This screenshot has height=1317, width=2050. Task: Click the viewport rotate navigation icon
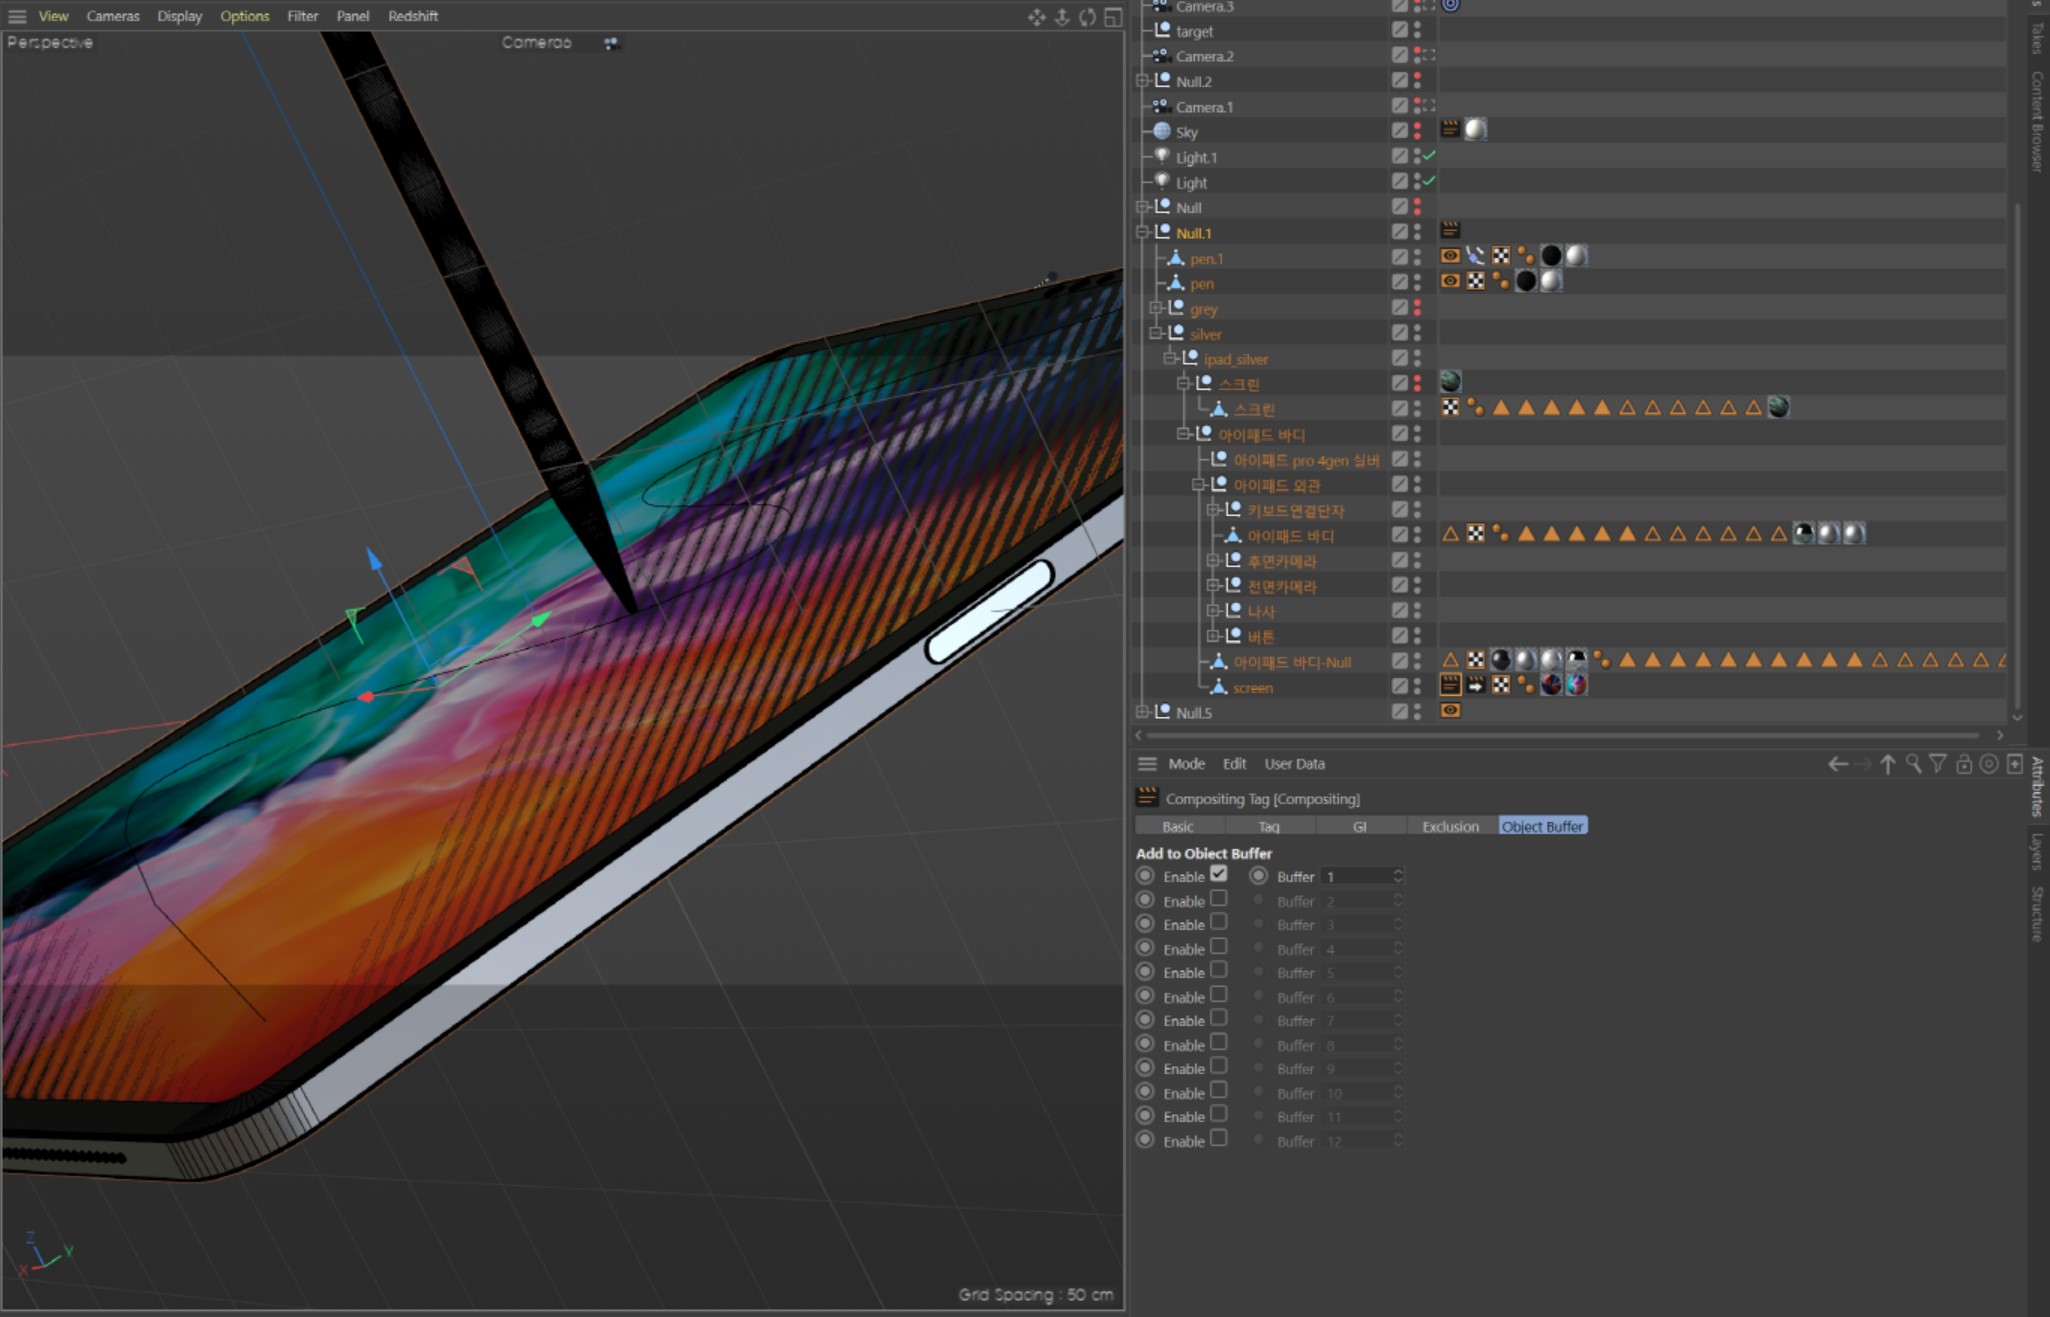tap(1087, 17)
